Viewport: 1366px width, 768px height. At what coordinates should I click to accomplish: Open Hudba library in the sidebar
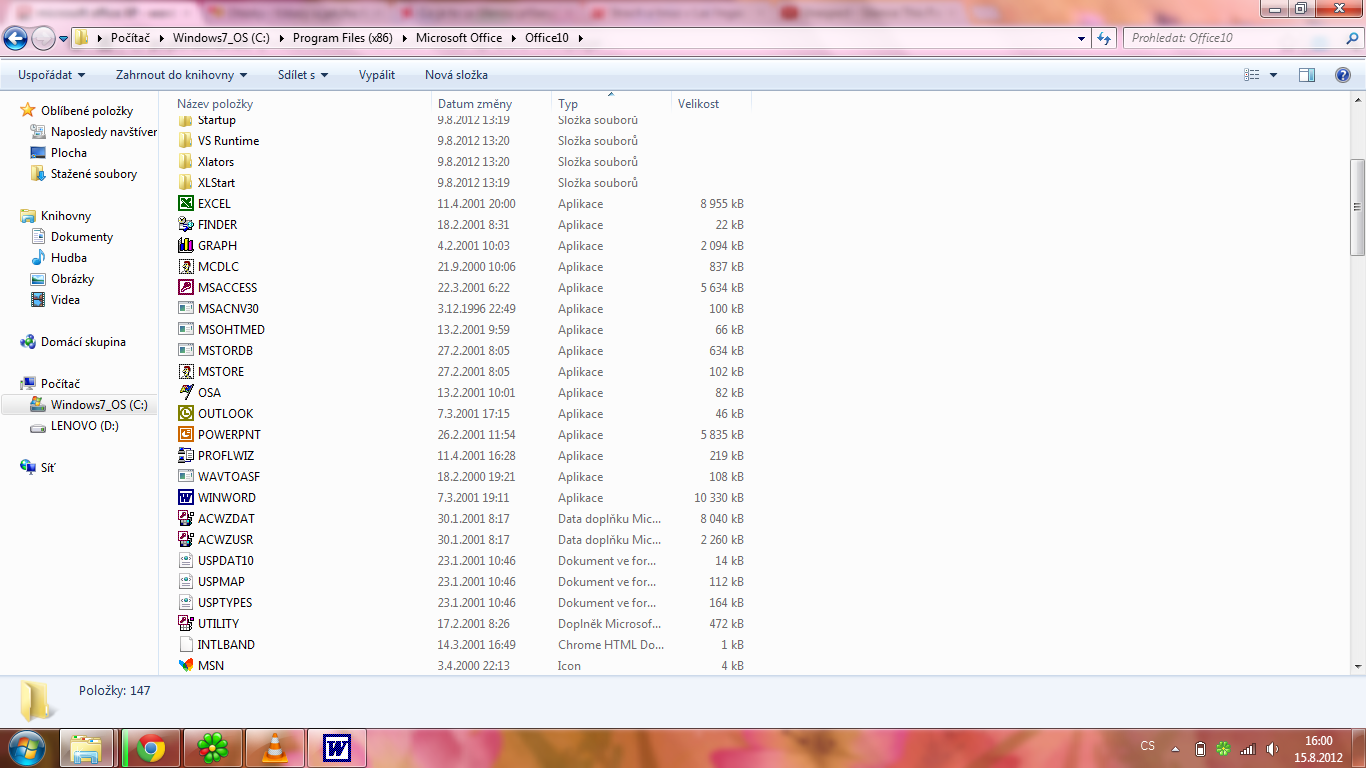69,258
